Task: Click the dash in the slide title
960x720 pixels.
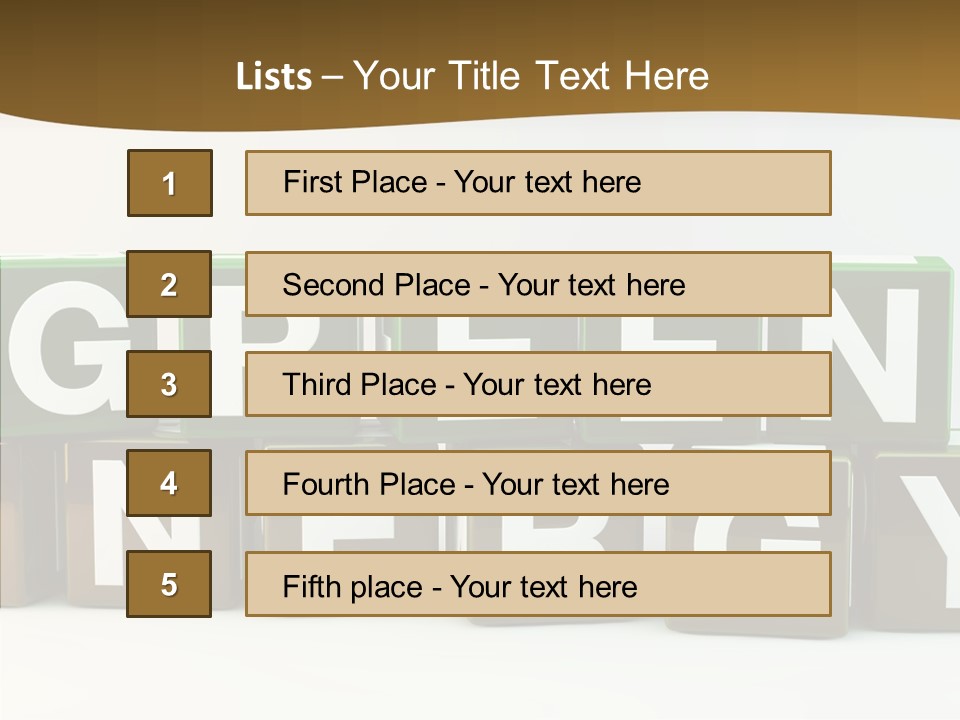Action: (332, 77)
